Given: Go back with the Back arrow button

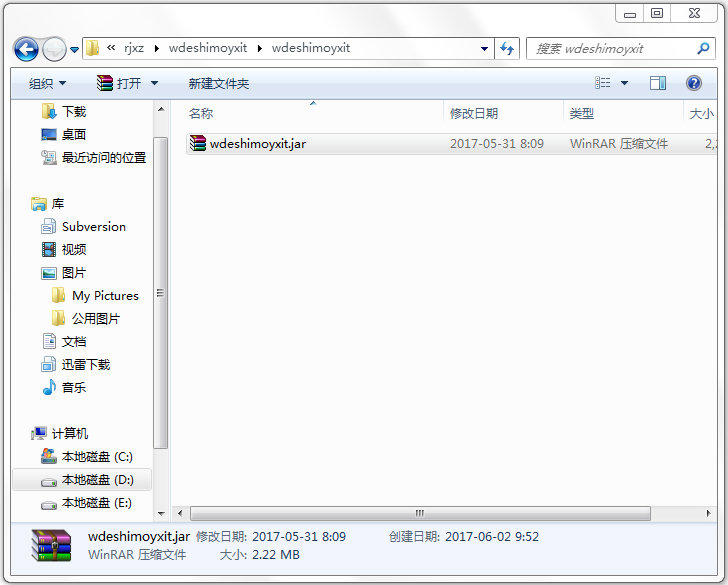Looking at the screenshot, I should 26,49.
